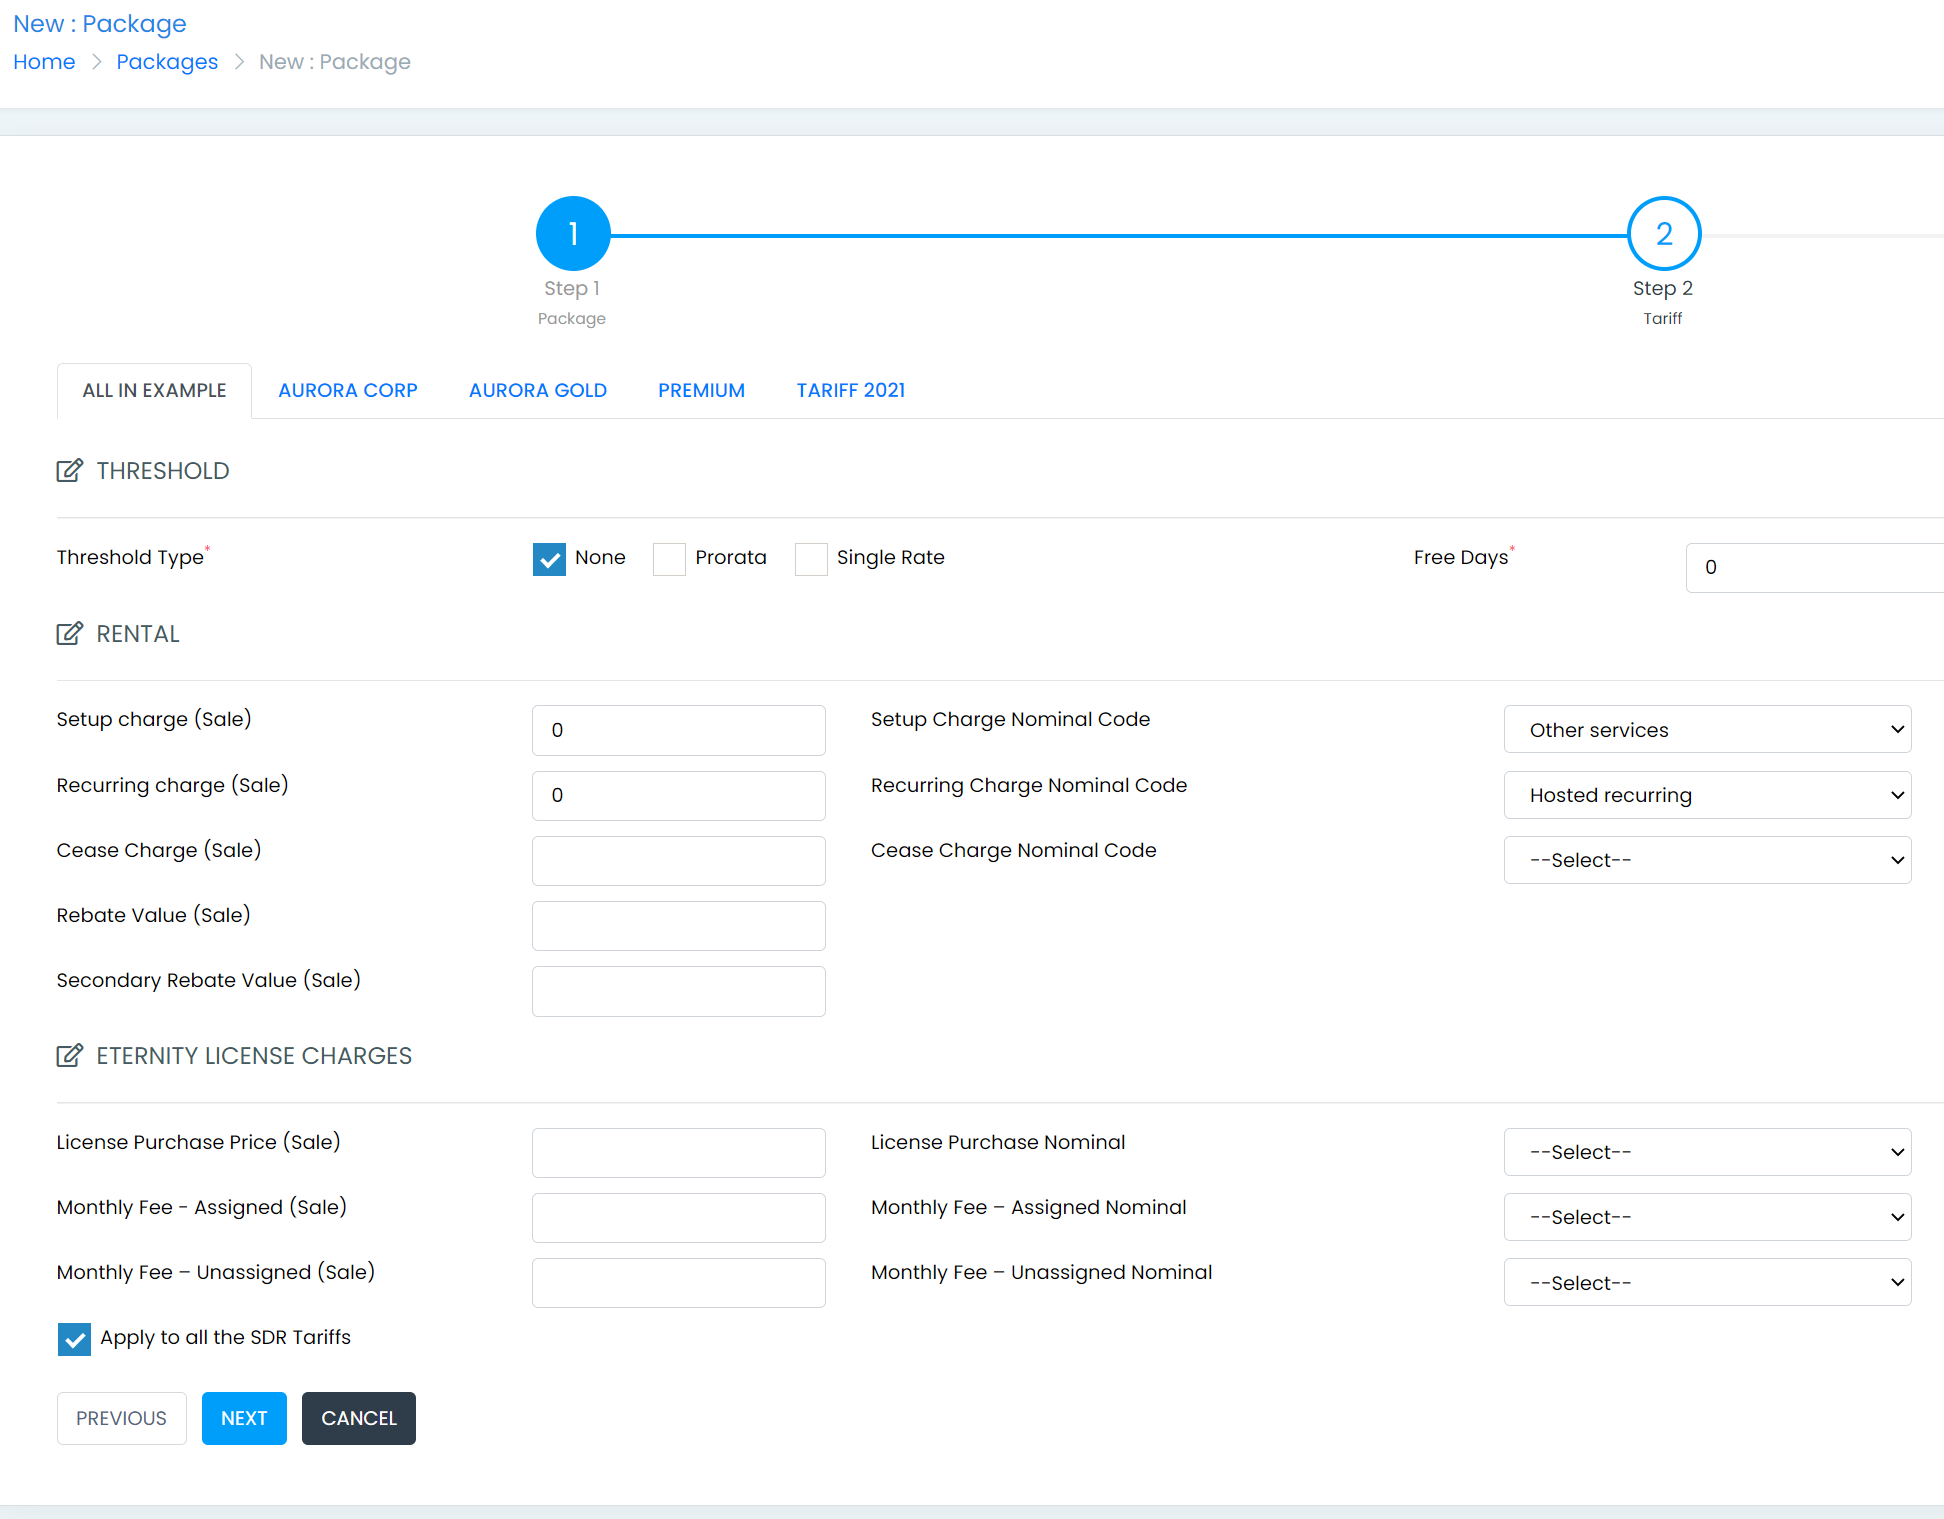Click the Recurring charge (Sale) field
Image resolution: width=1944 pixels, height=1519 pixels.
click(x=679, y=795)
